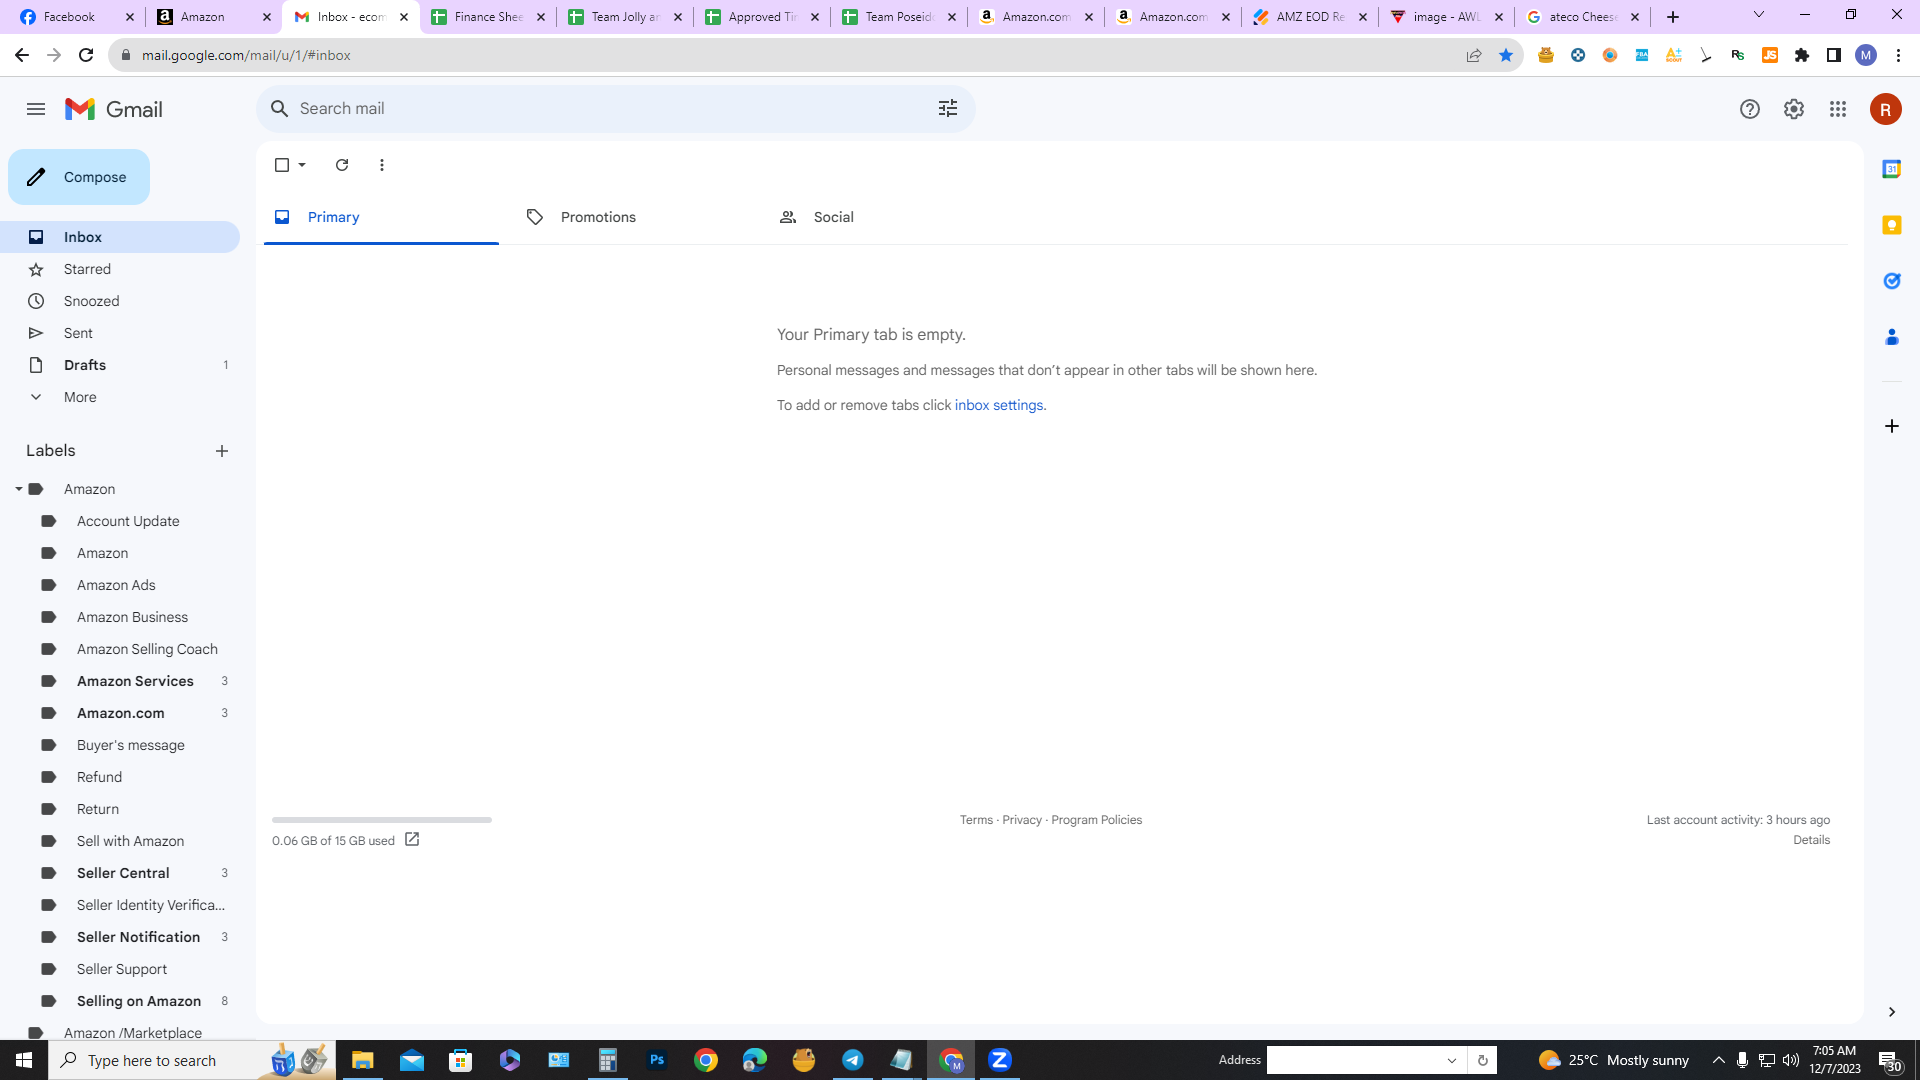
Task: Open the Amazon Ads label
Action: (116, 585)
